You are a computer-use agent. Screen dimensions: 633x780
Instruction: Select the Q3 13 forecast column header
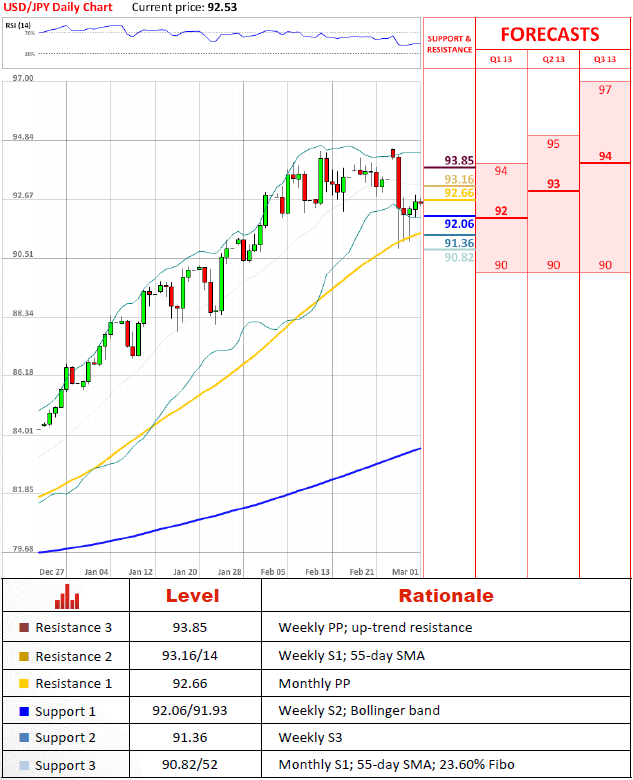pyautogui.click(x=605, y=59)
